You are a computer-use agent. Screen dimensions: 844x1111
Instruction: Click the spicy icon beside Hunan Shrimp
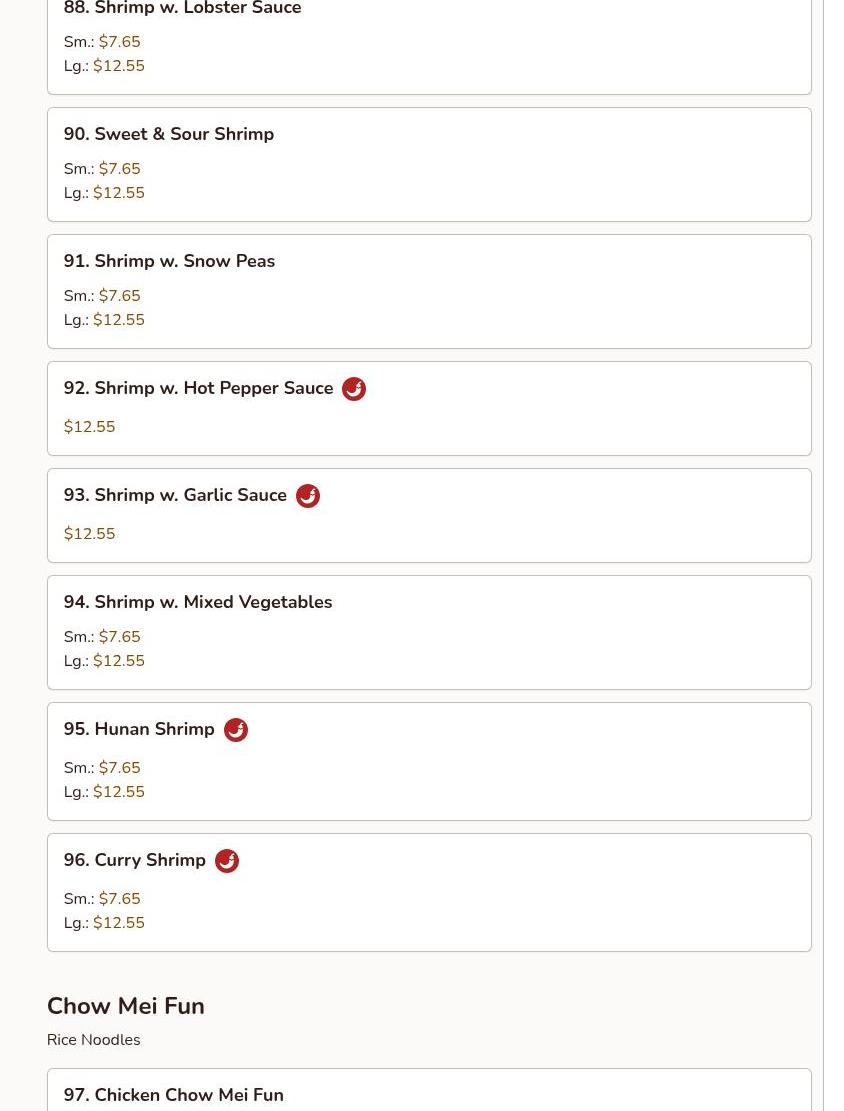[x=236, y=730]
